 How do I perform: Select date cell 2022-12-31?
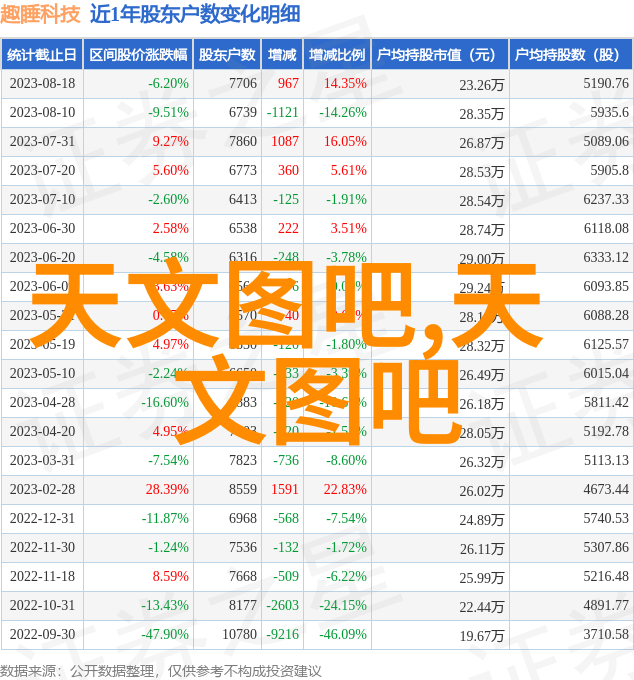tap(42, 519)
